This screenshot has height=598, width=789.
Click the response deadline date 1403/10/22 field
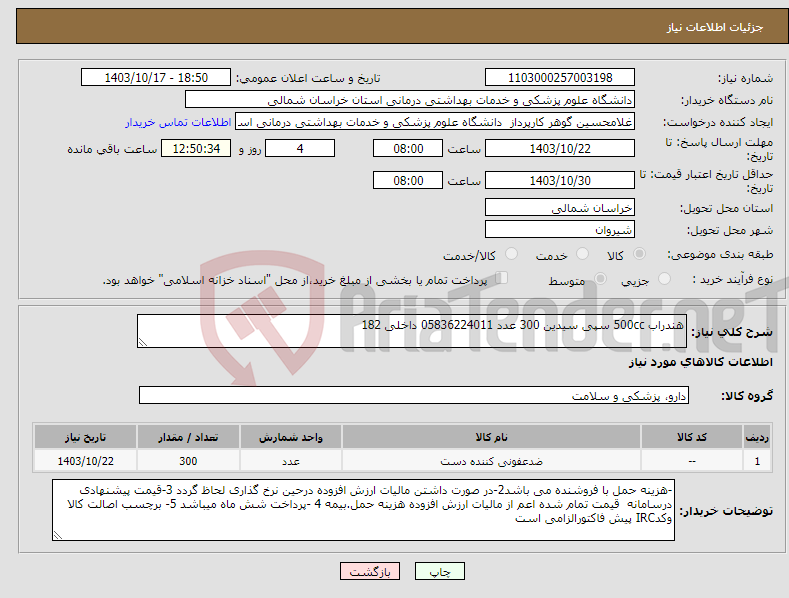tap(560, 148)
